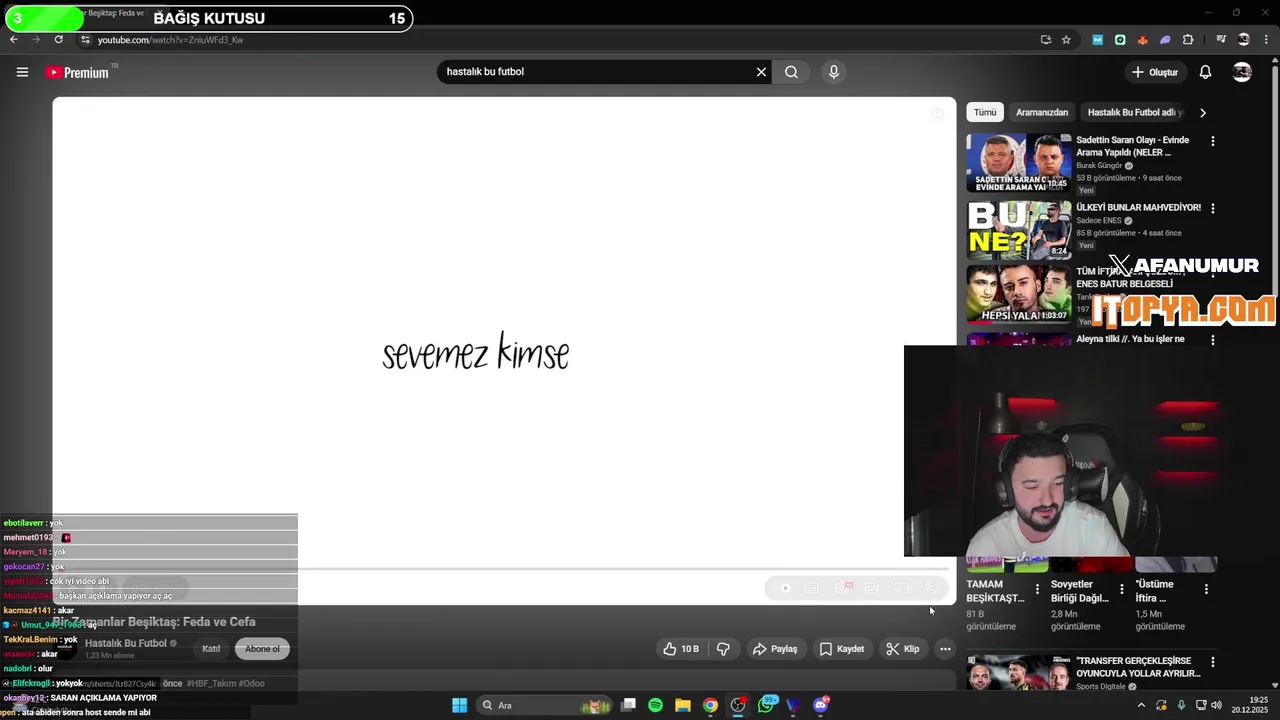Screen dimensions: 1280x720
Task: Open the Windows Start menu
Action: [x=459, y=705]
